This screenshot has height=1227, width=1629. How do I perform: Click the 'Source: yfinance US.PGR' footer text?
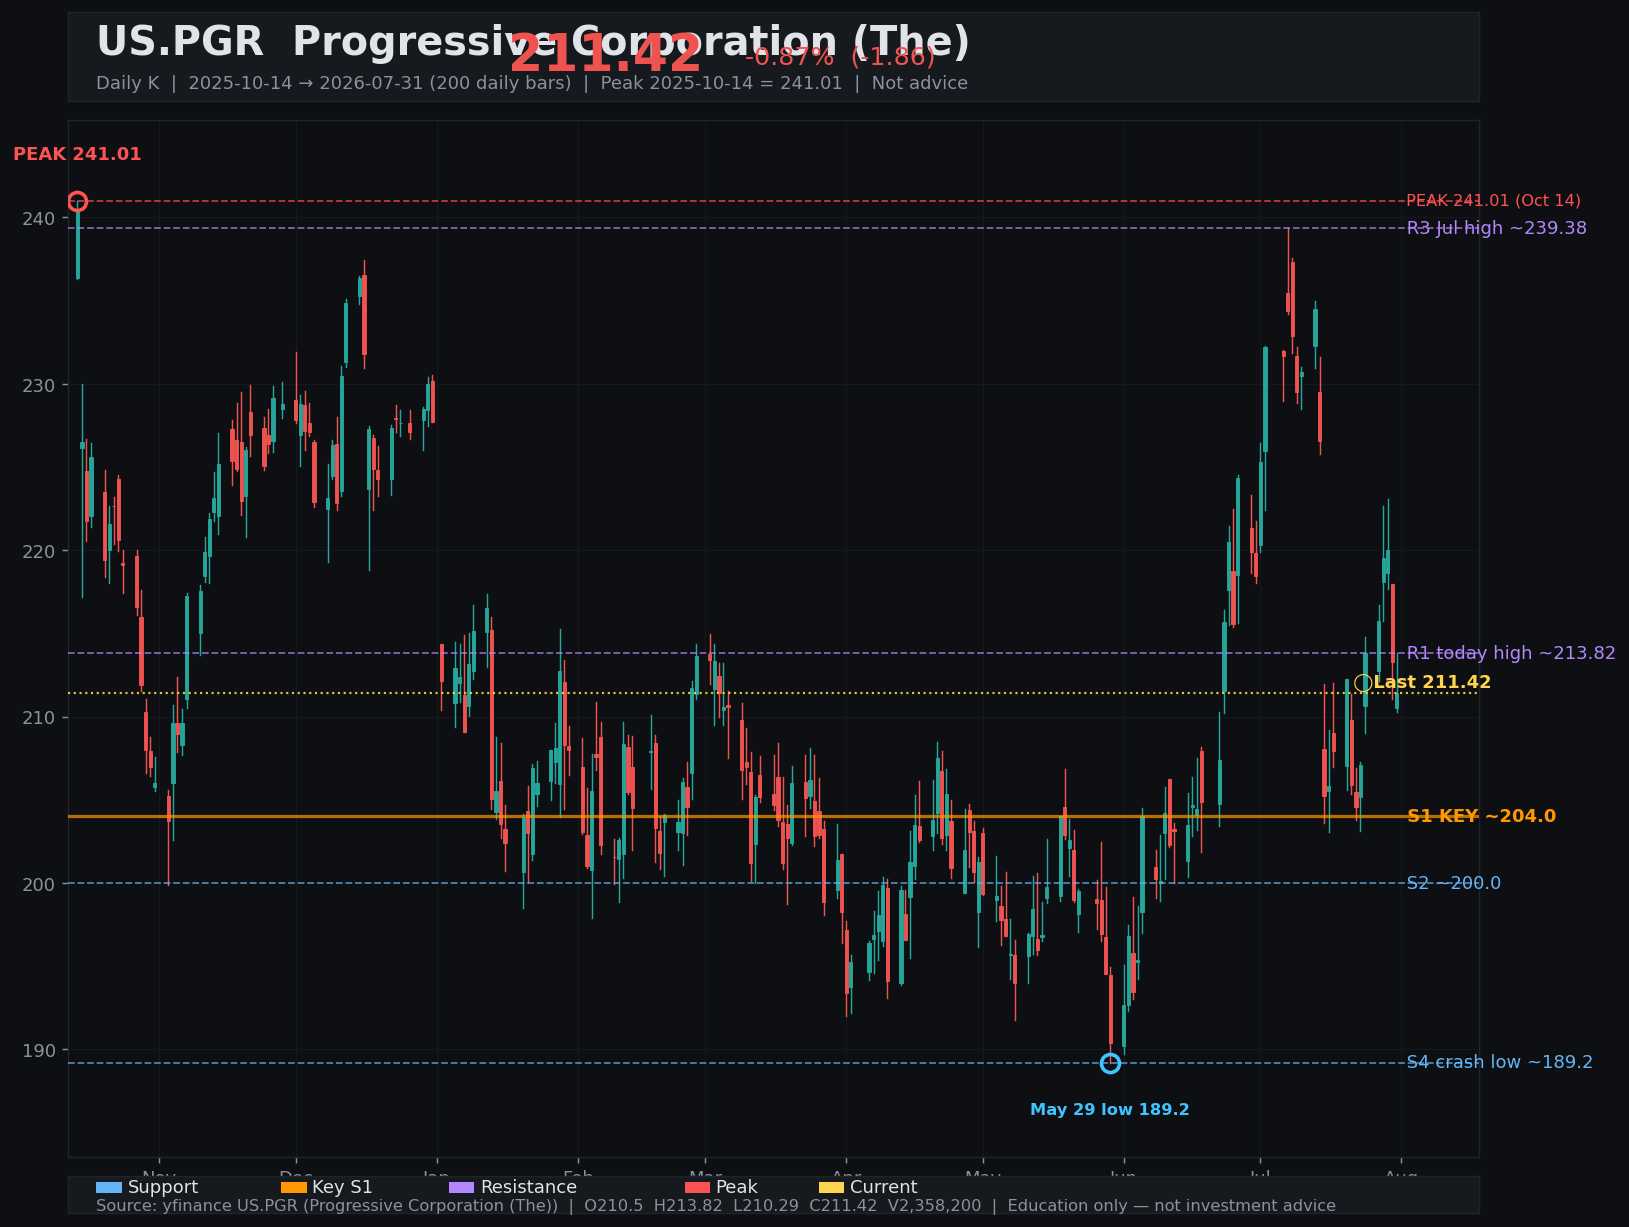716,1206
